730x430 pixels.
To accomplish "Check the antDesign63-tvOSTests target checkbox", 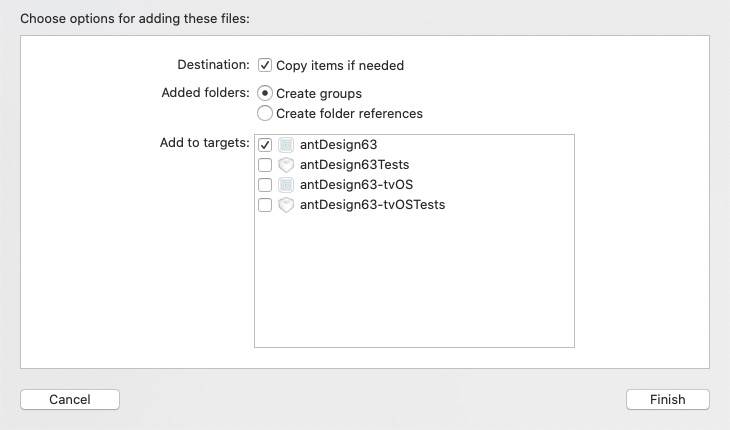I will (x=265, y=205).
